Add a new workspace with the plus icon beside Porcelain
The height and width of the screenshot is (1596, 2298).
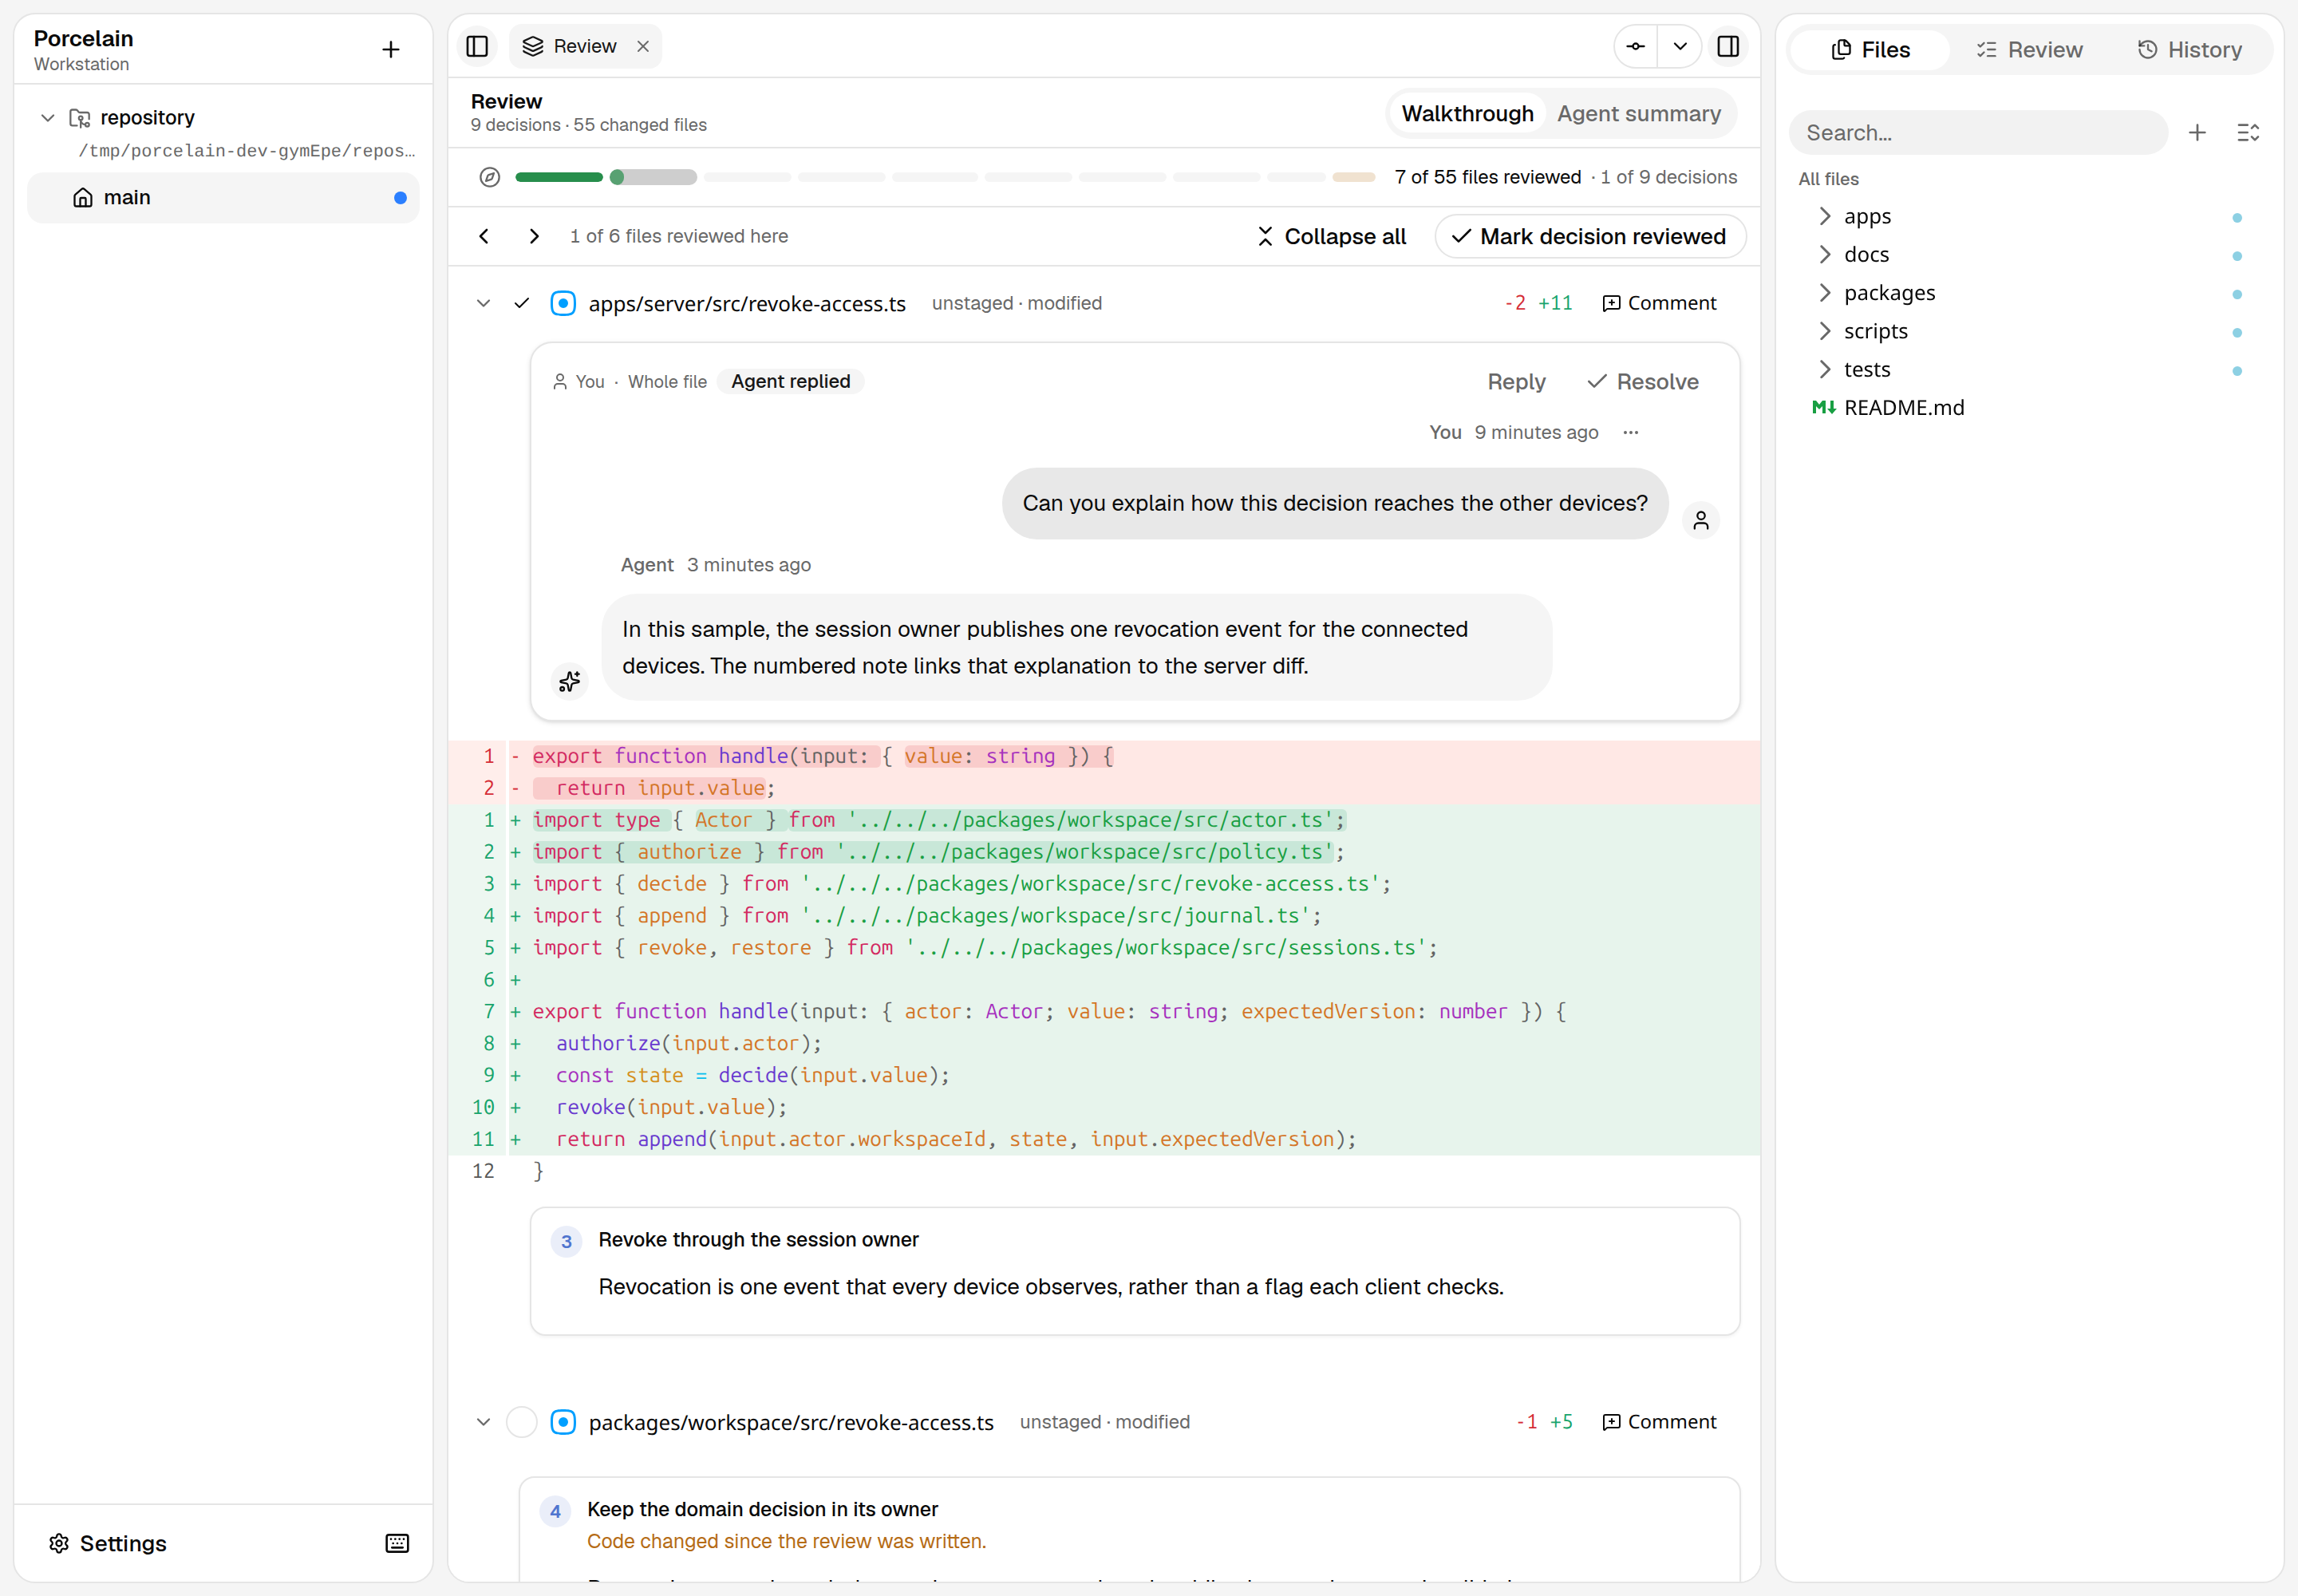(x=391, y=49)
